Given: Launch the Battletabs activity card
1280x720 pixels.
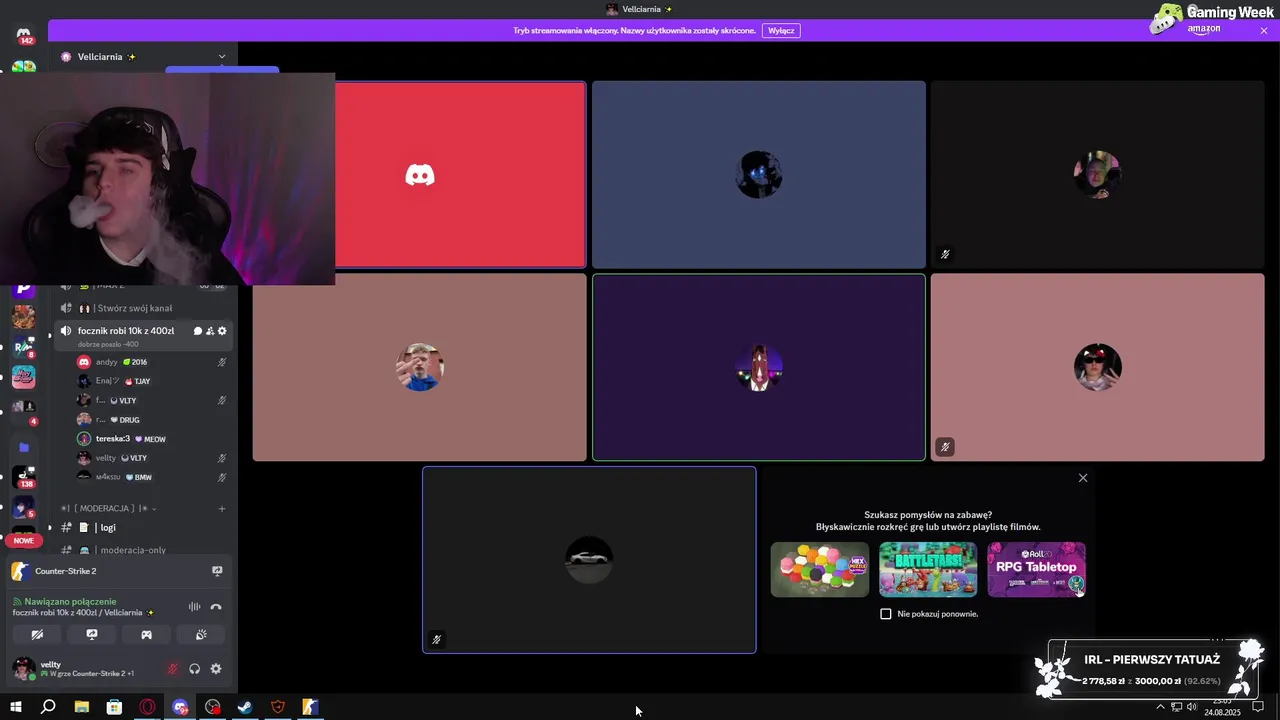Looking at the screenshot, I should click(928, 569).
